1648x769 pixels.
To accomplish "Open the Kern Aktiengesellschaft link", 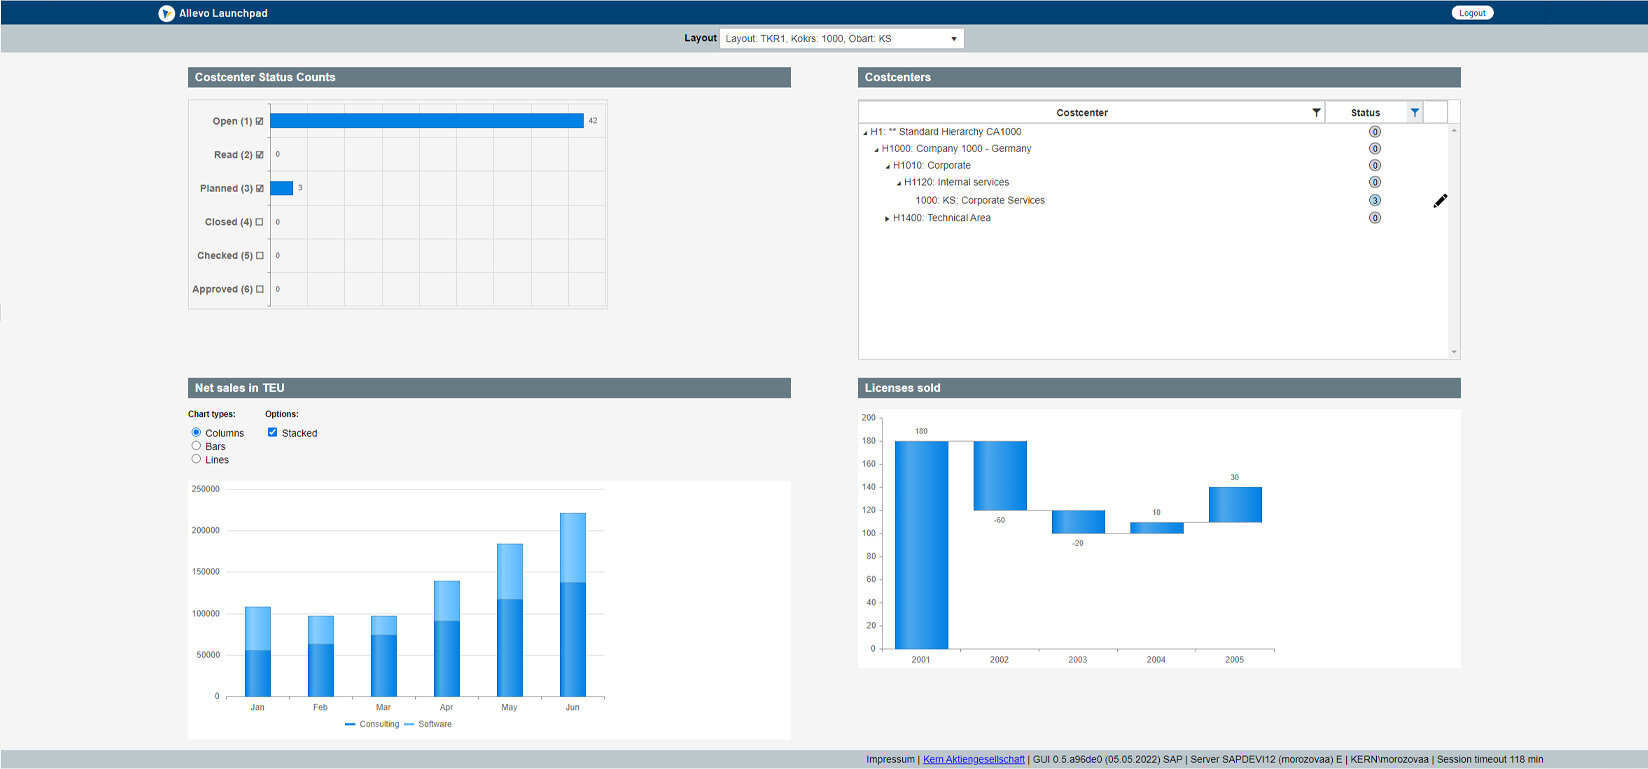I will coord(973,760).
